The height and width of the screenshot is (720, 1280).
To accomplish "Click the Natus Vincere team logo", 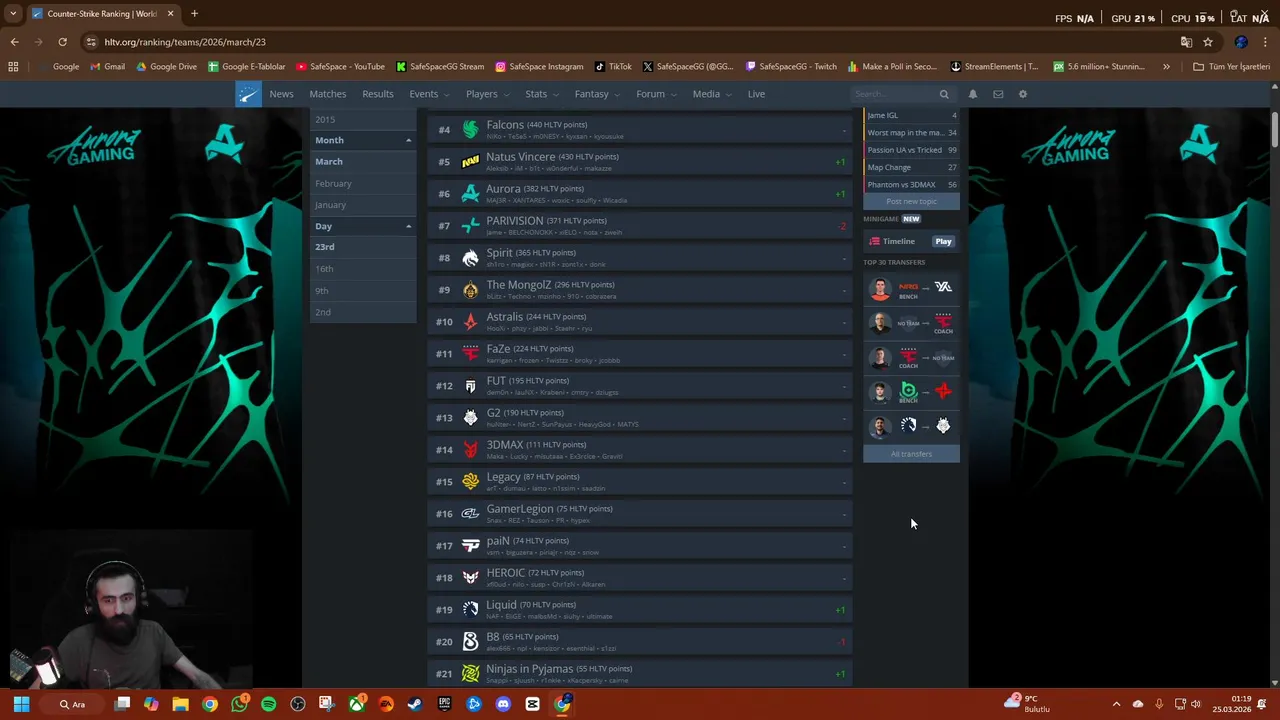I will click(471, 162).
